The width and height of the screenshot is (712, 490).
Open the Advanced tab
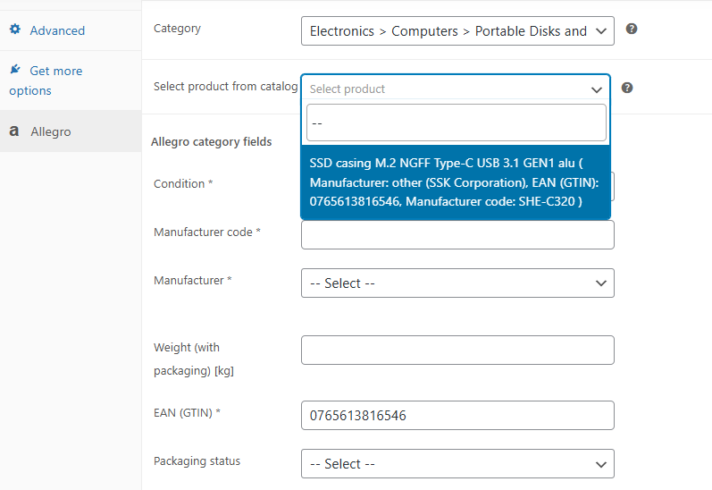tap(57, 31)
